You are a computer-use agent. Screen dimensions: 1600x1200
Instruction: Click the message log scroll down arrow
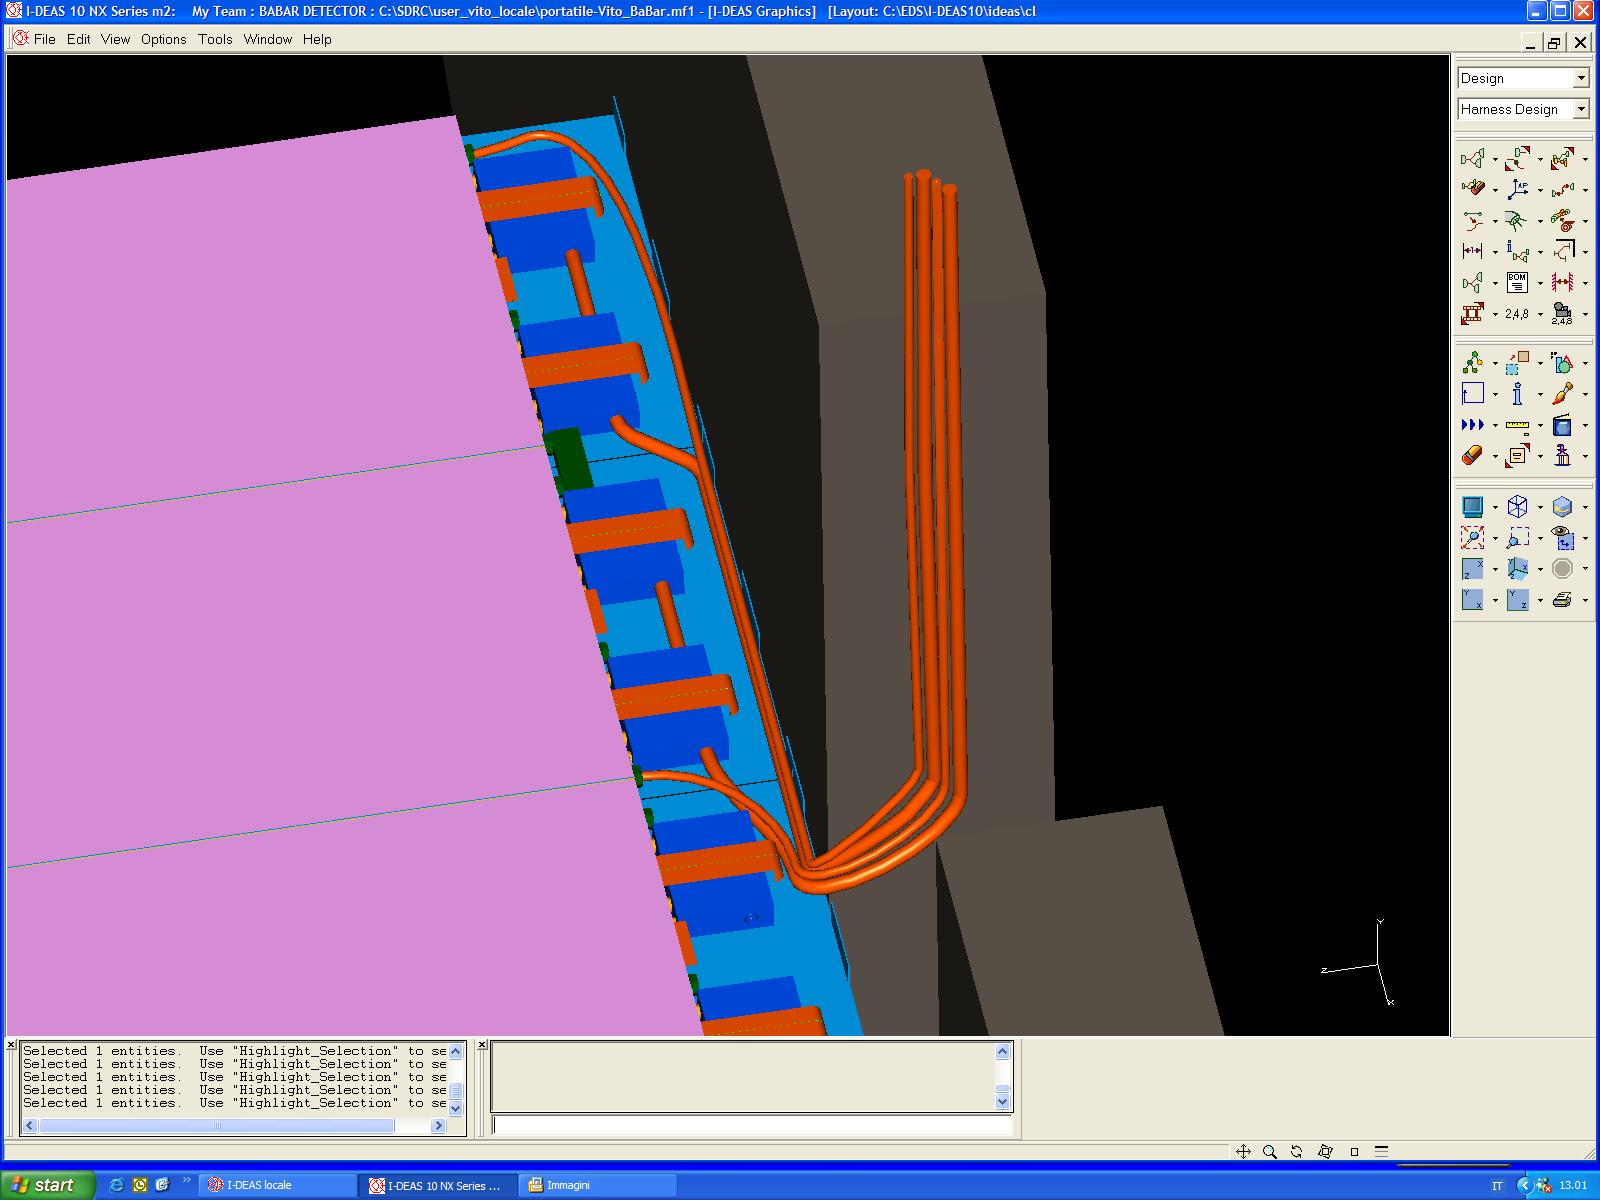point(456,1109)
